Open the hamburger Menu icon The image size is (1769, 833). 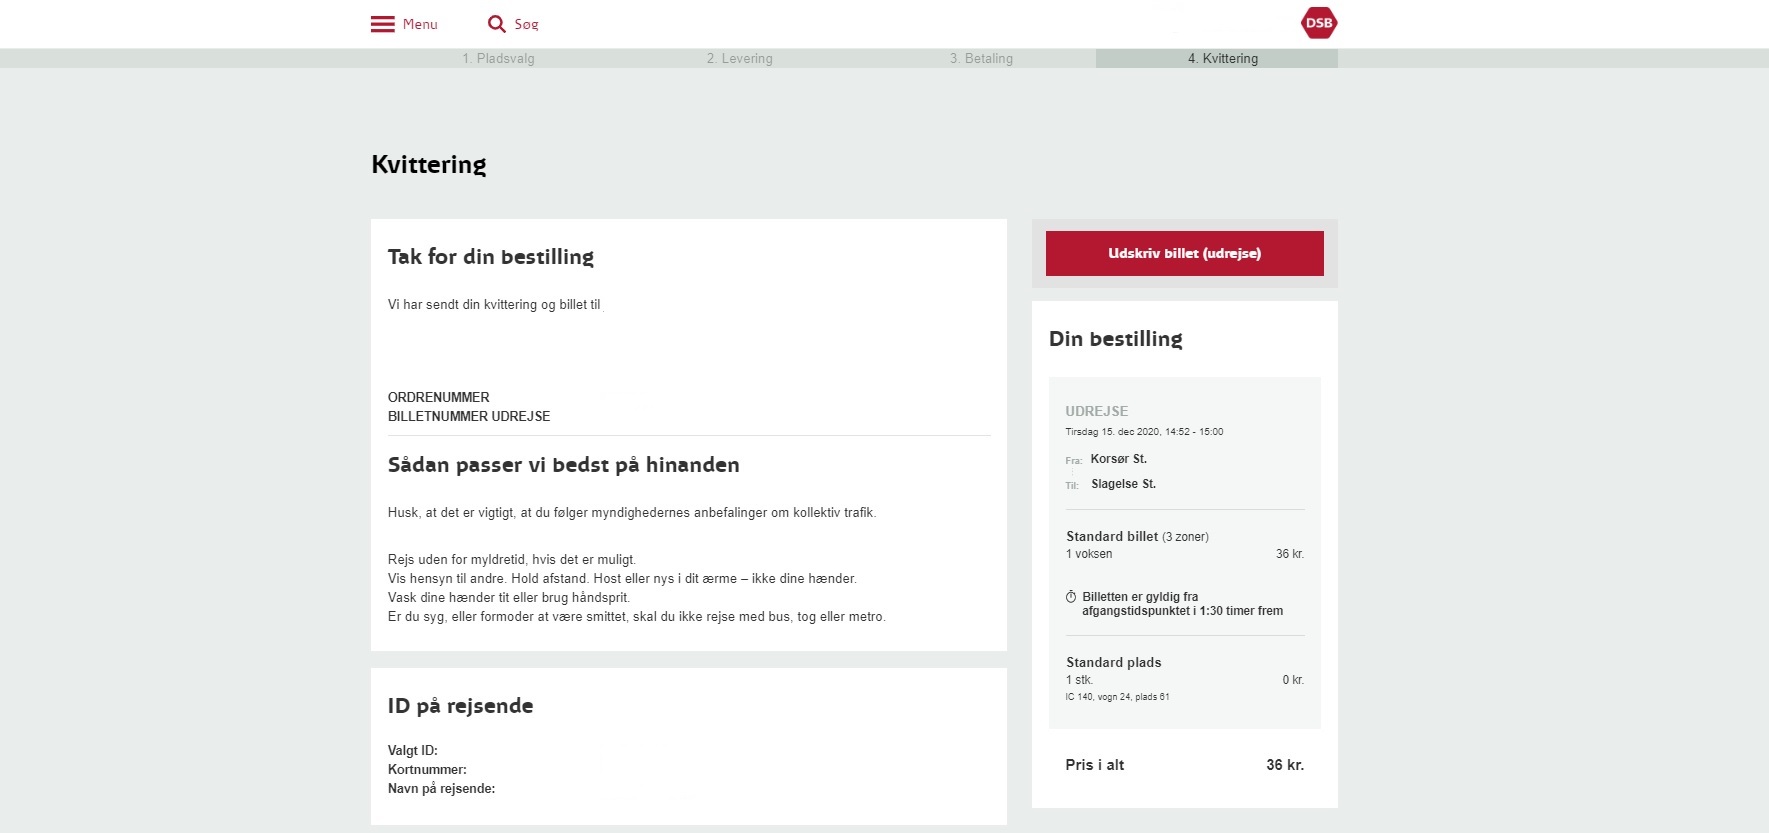pyautogui.click(x=382, y=24)
